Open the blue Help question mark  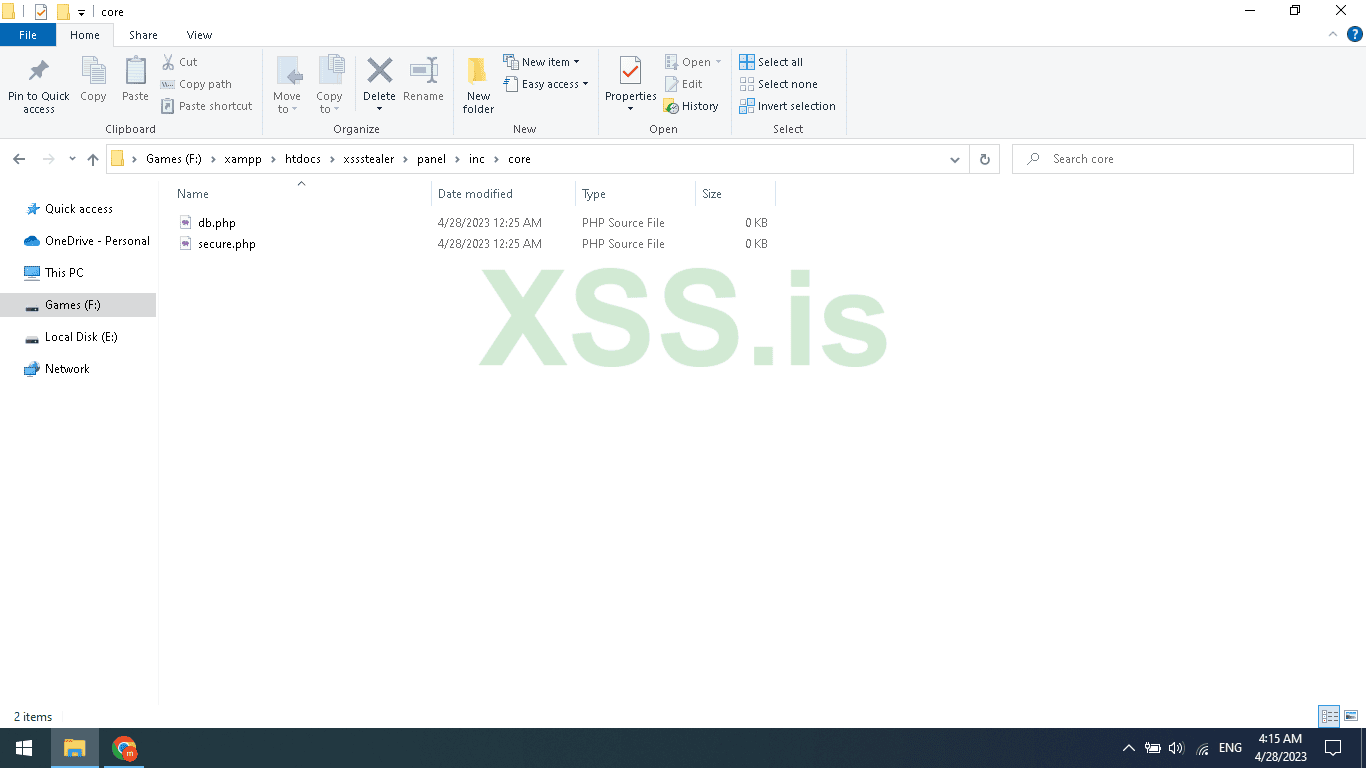[1355, 34]
